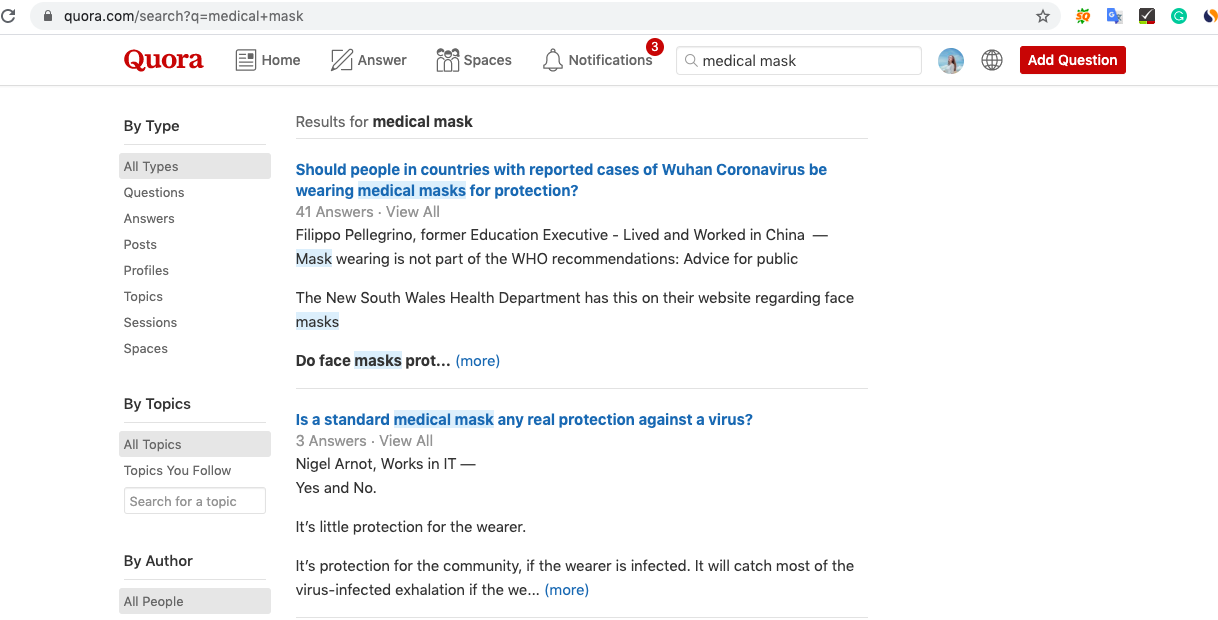Click the 'Yes and No.' answer text
Viewport: 1218px width, 620px height.
[x=336, y=488]
